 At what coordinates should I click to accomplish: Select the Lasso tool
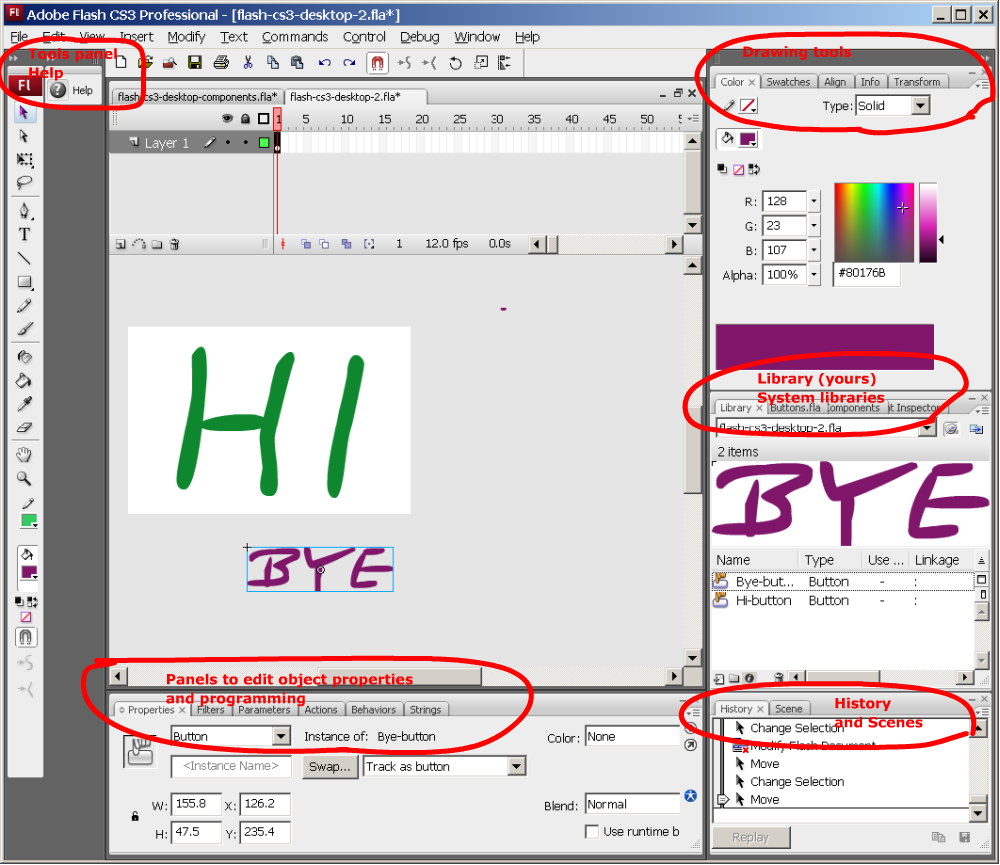(25, 183)
